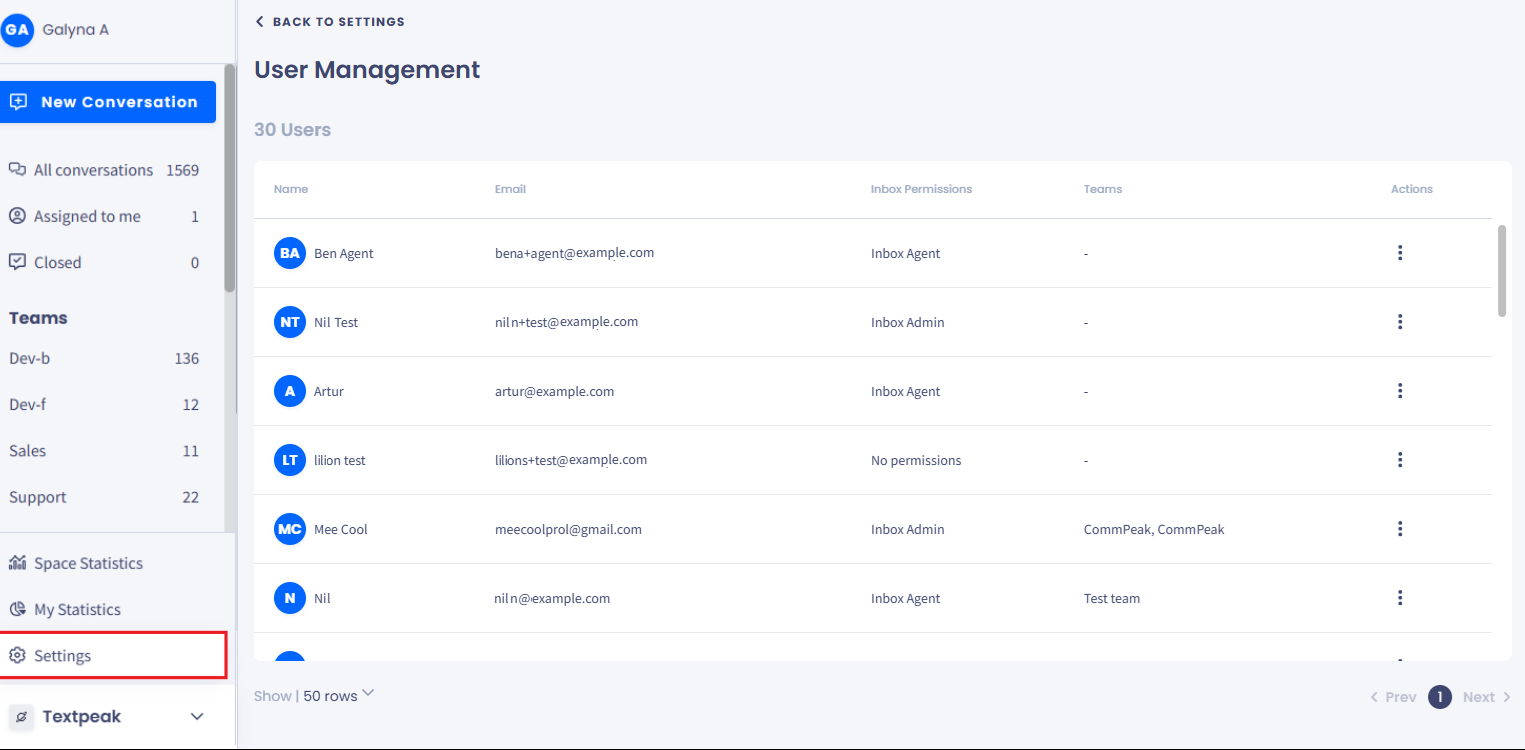
Task: Click the Email column header
Action: tap(510, 189)
